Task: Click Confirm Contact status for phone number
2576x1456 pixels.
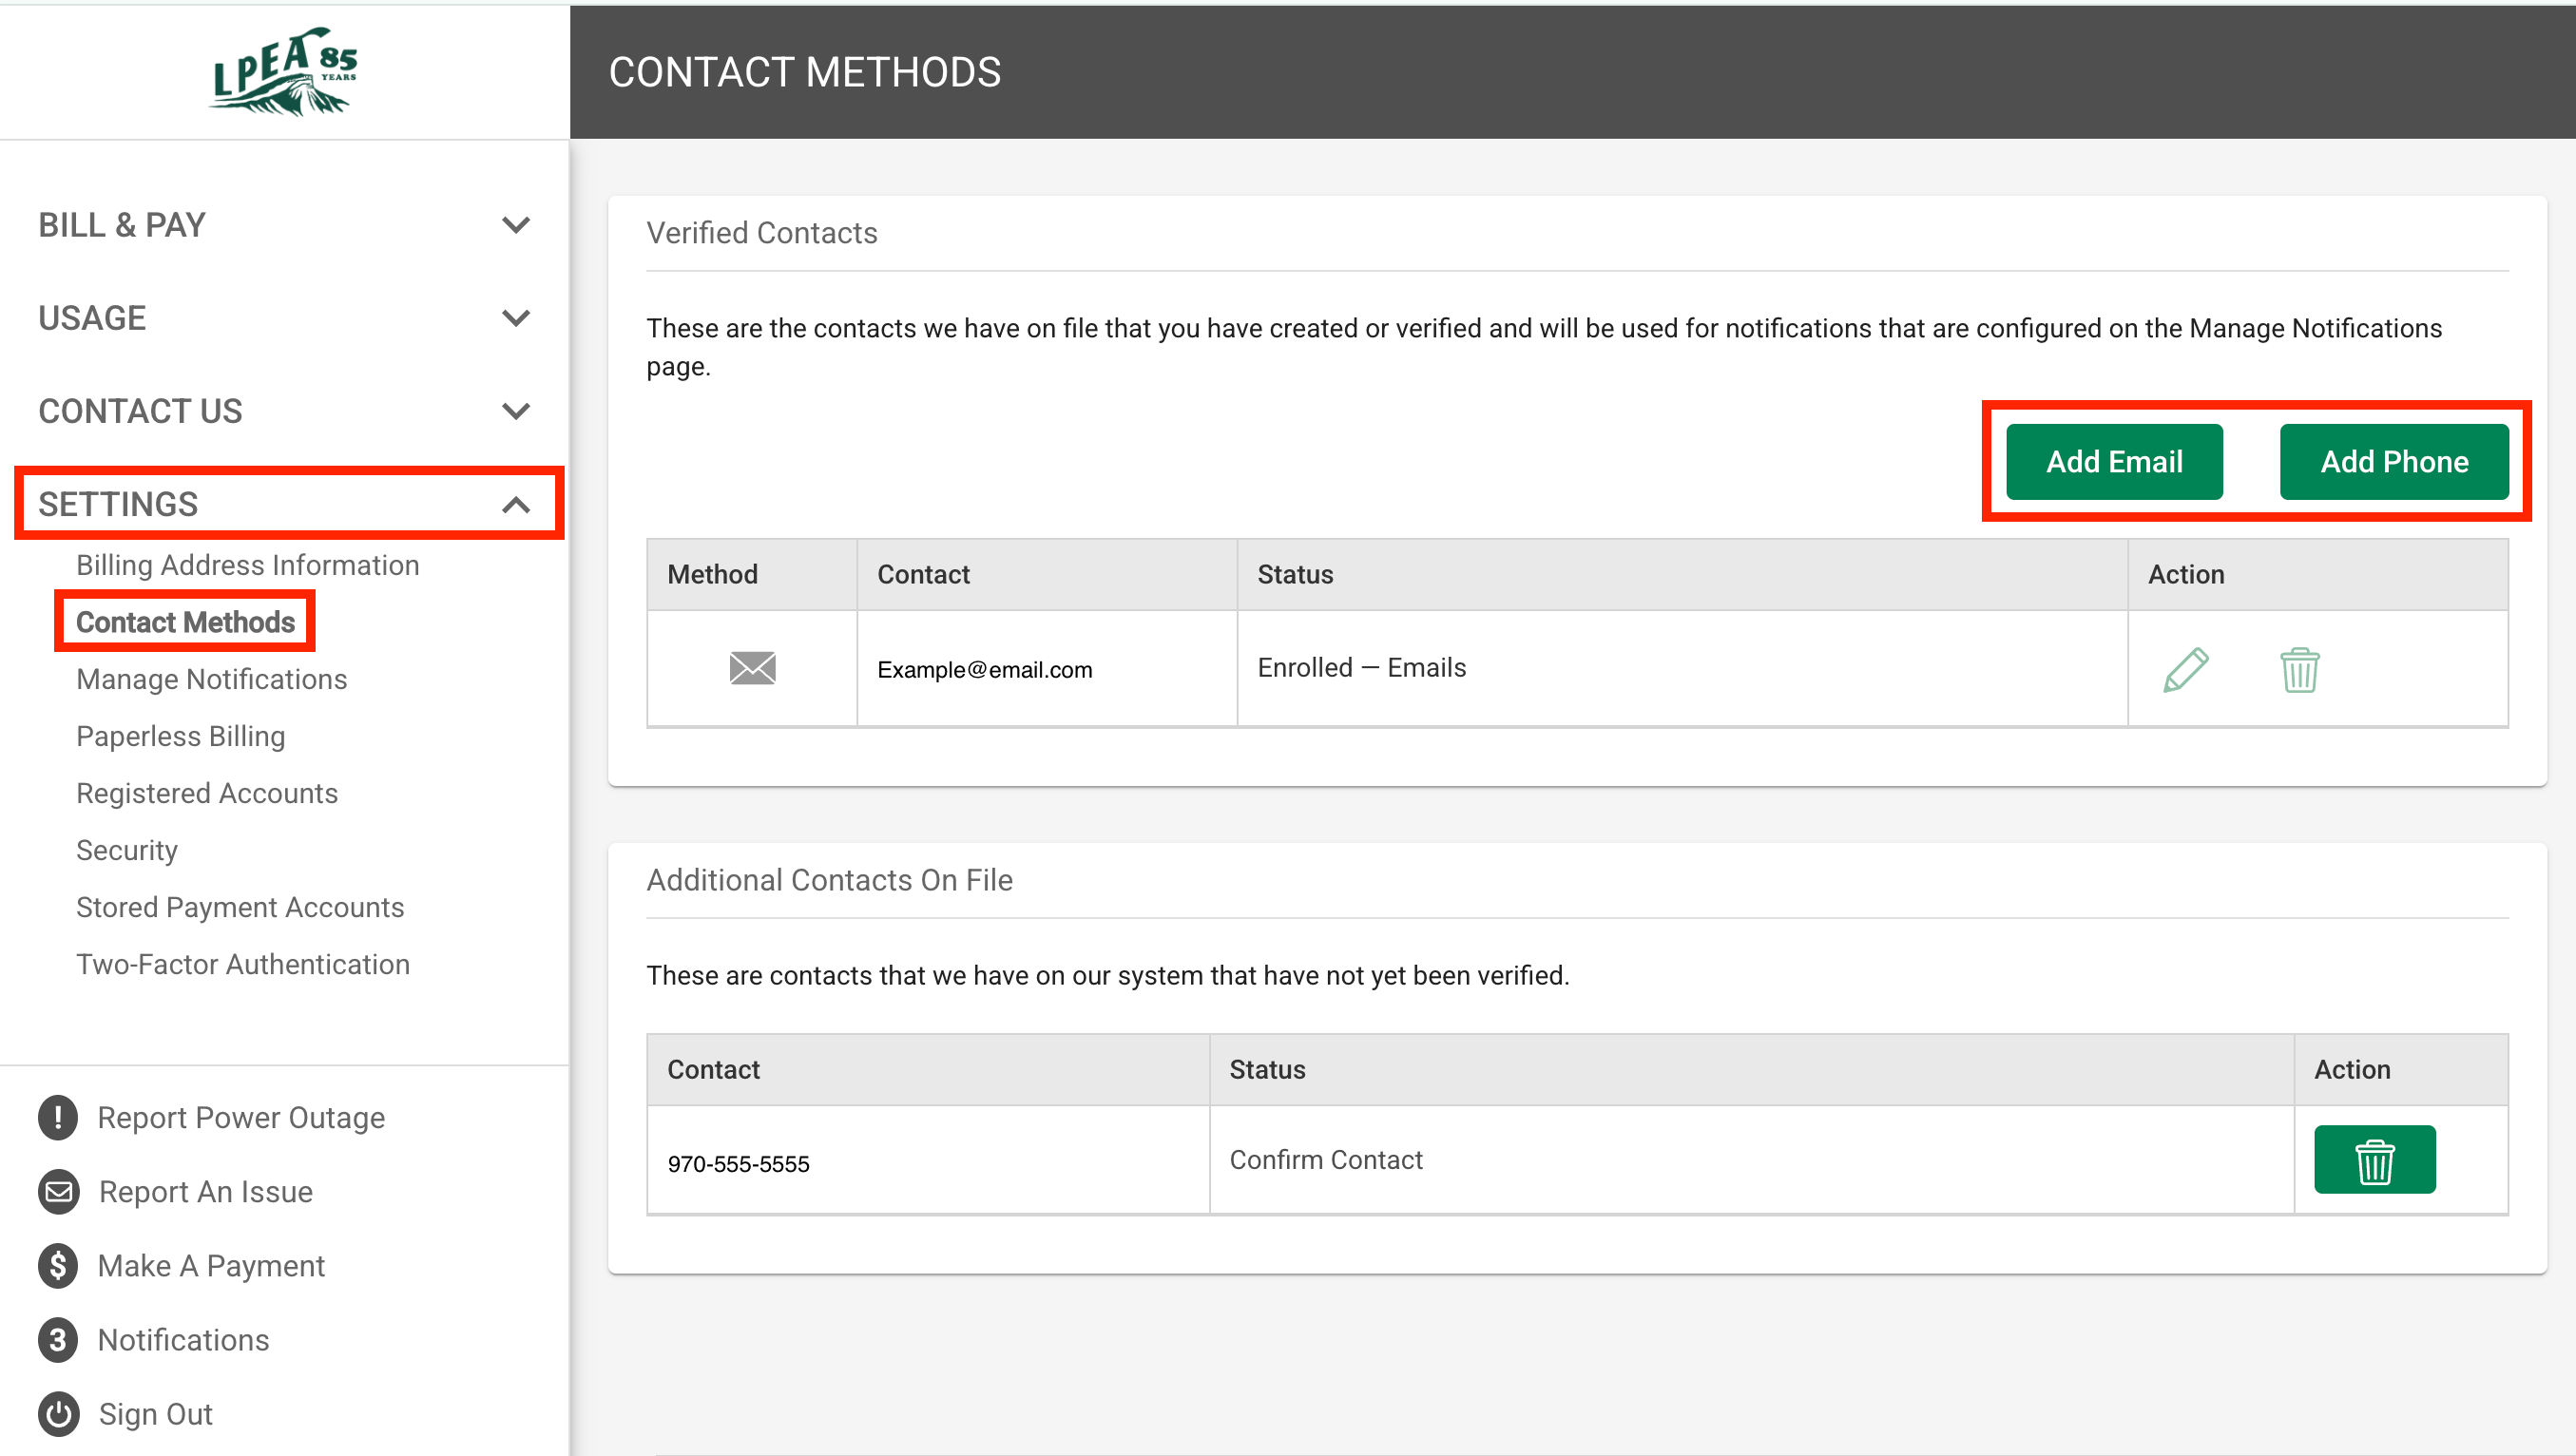Action: pos(1325,1160)
